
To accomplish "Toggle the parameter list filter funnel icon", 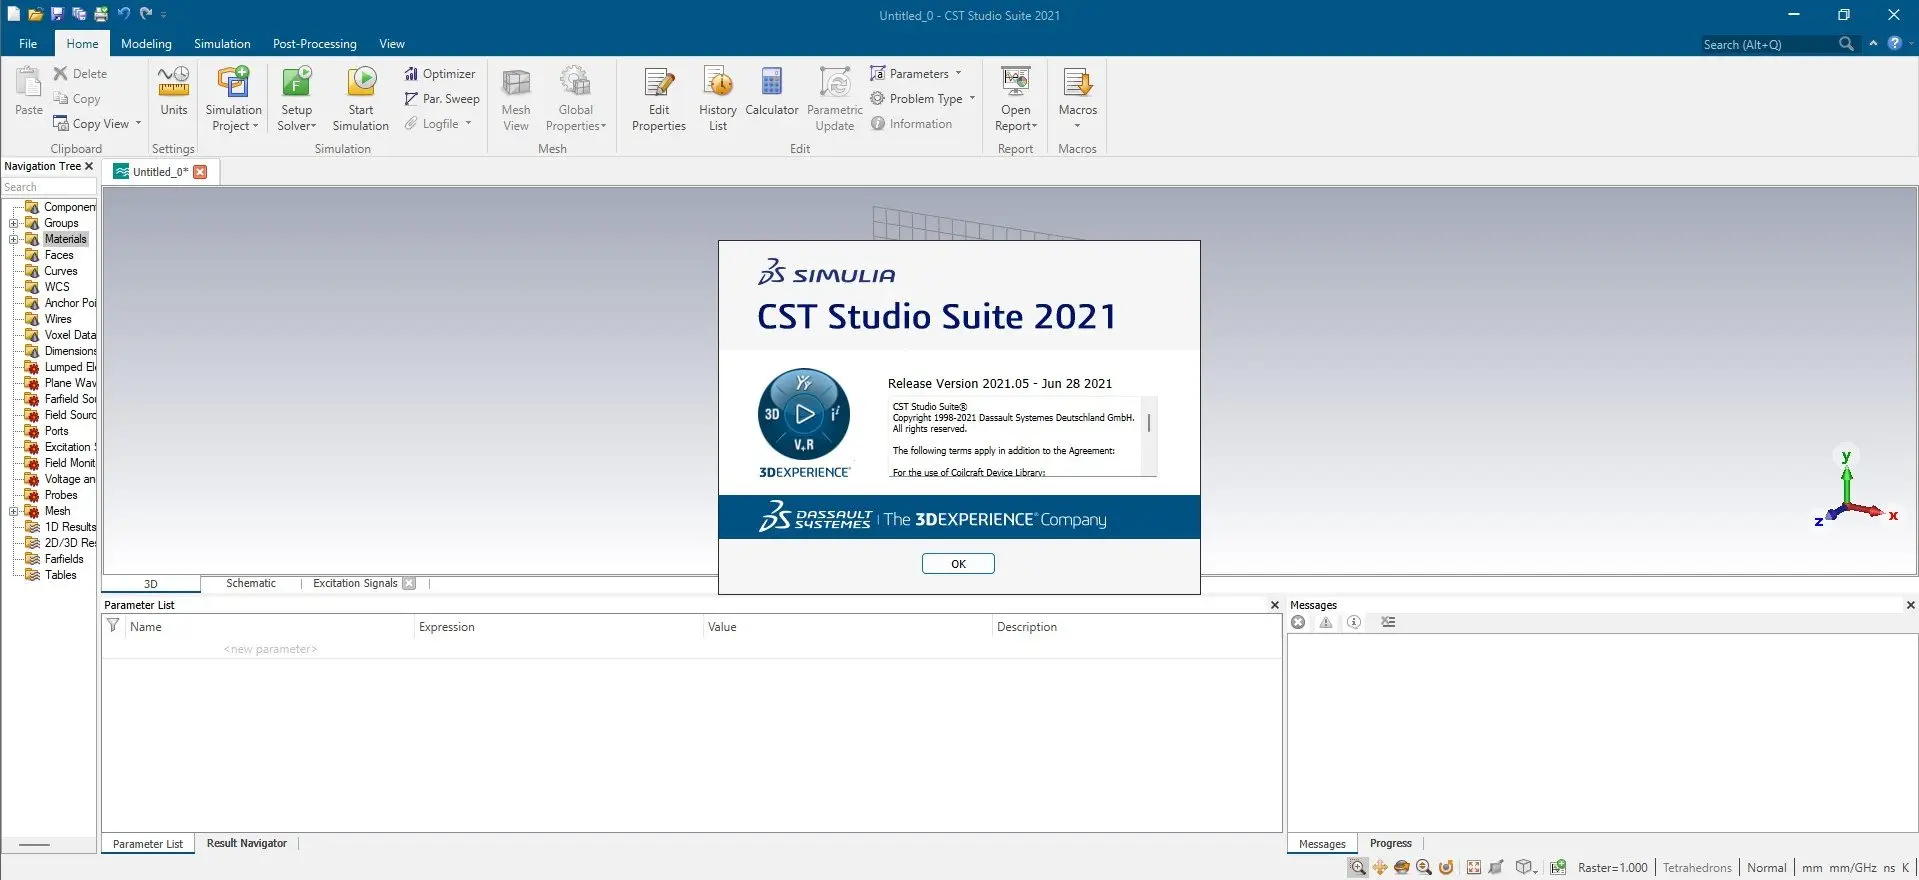I will (x=113, y=626).
